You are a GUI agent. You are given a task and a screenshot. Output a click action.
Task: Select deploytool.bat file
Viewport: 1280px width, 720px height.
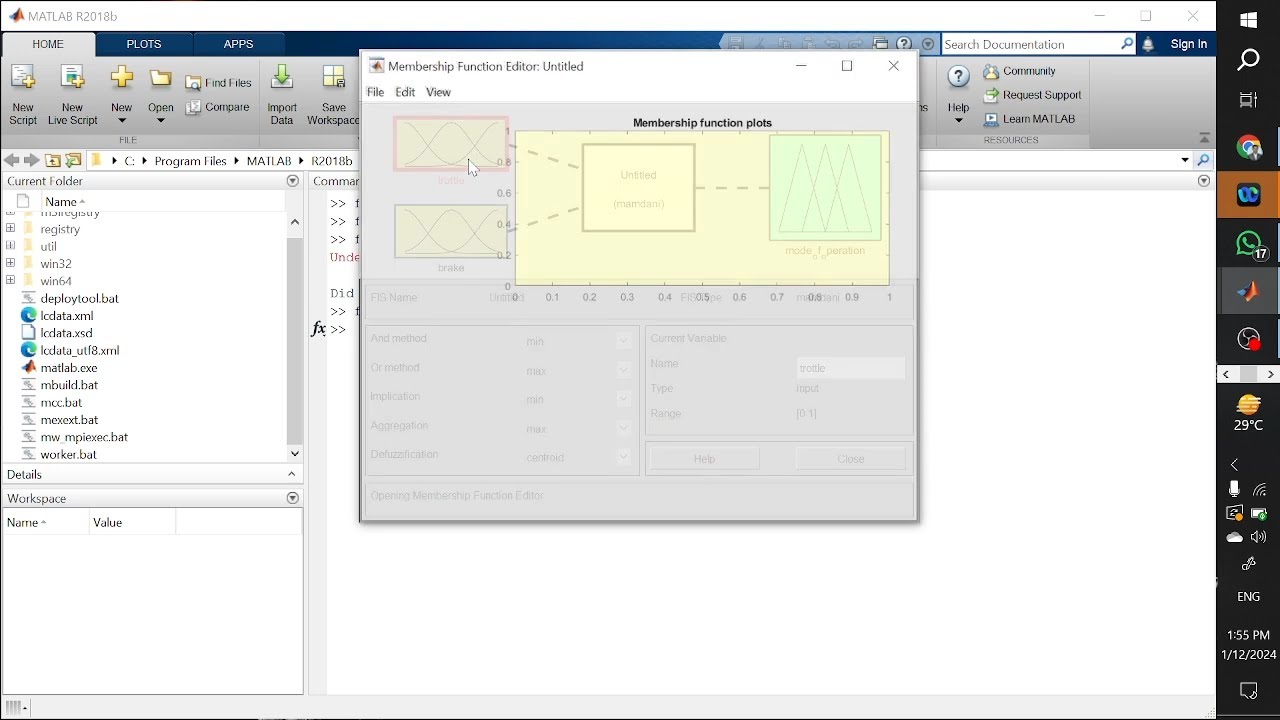(x=80, y=298)
